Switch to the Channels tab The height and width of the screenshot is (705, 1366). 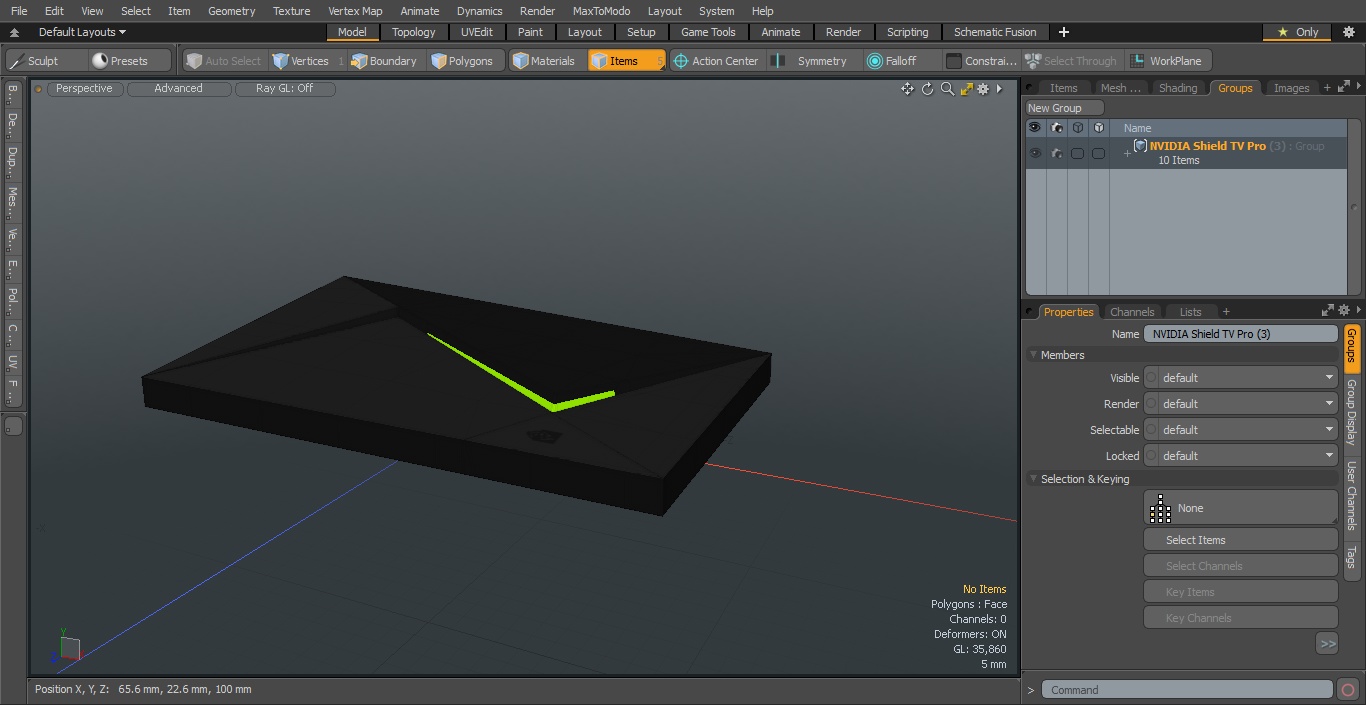1132,312
